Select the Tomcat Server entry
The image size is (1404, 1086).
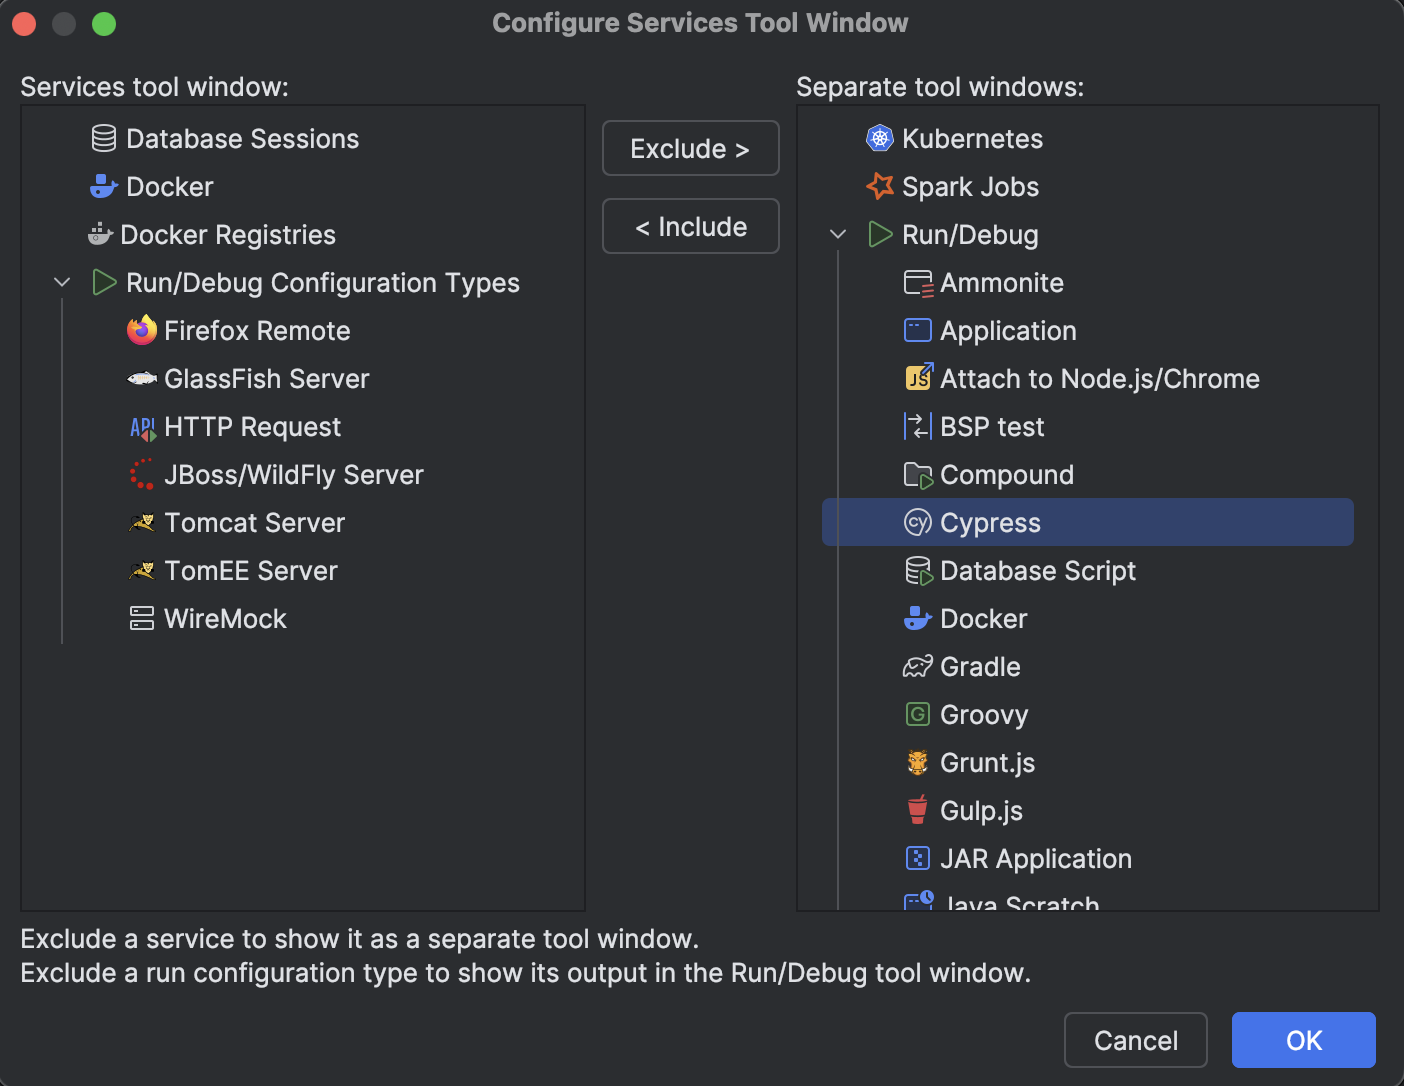pos(254,522)
